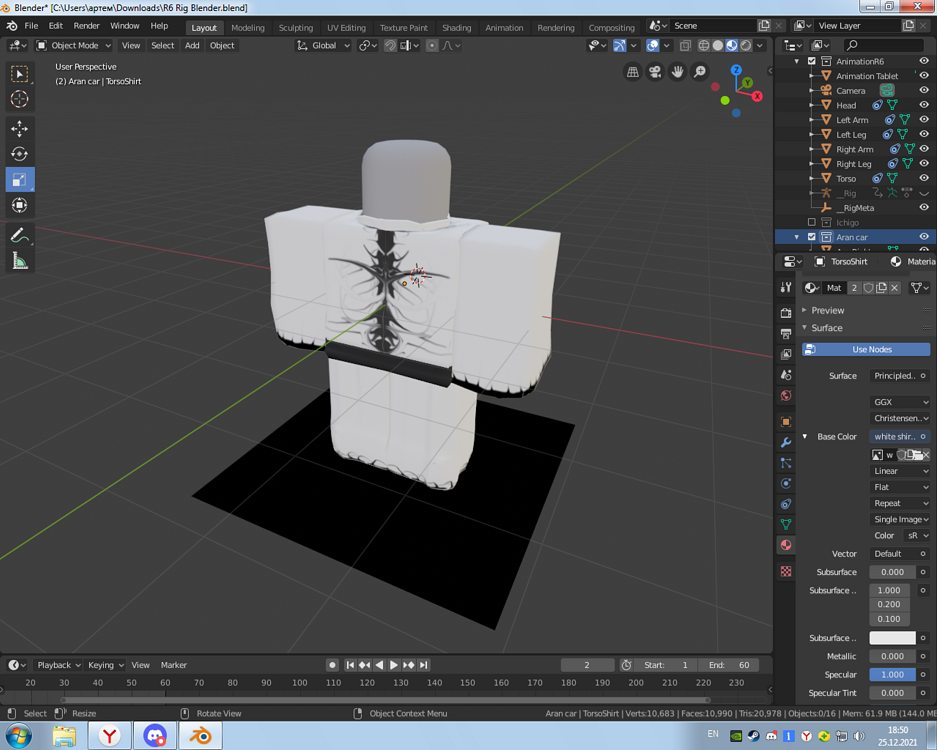937x750 pixels.
Task: Select the Move tool in the toolbar
Action: pos(18,128)
